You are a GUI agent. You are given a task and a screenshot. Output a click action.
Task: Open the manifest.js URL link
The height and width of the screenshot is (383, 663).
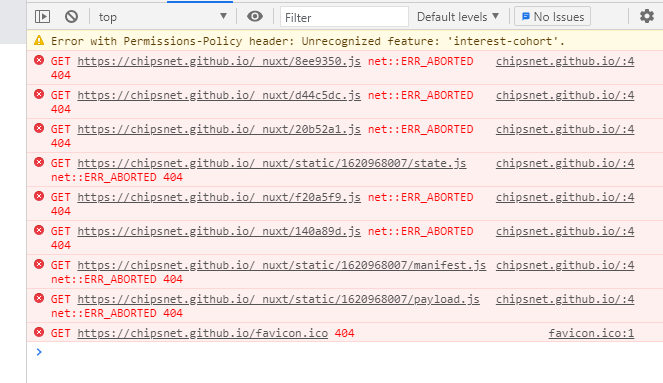coord(282,265)
